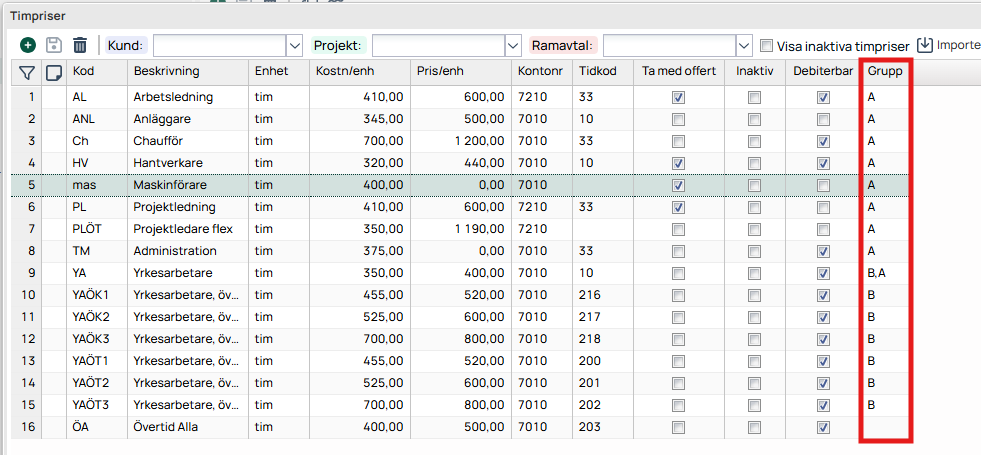The height and width of the screenshot is (455, 981).
Task: Open the Kund dropdown list
Action: tap(294, 45)
